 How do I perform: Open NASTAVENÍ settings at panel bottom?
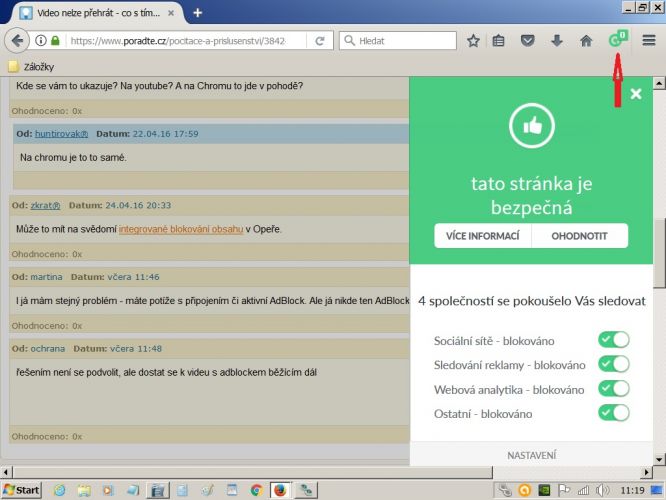[x=531, y=455]
